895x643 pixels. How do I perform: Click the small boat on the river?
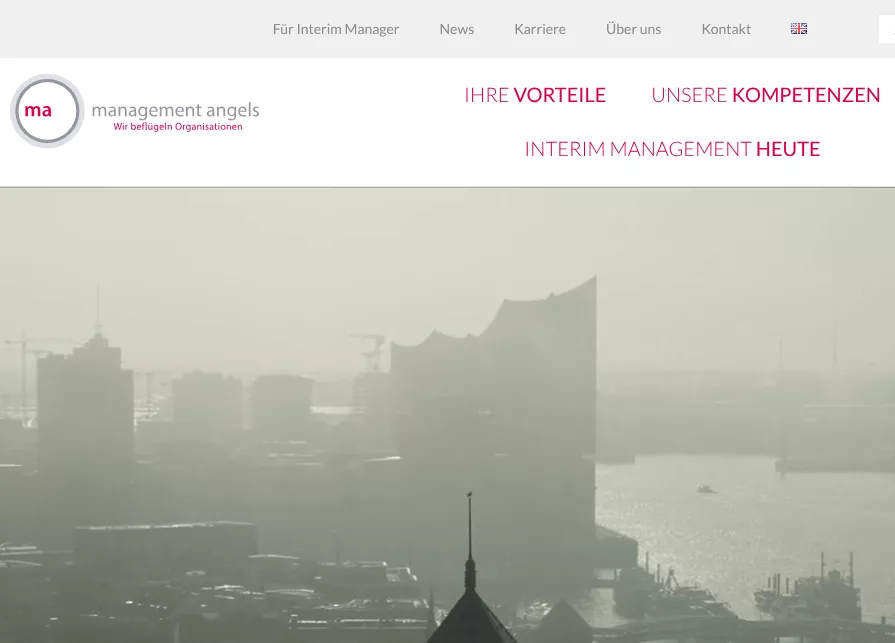706,489
